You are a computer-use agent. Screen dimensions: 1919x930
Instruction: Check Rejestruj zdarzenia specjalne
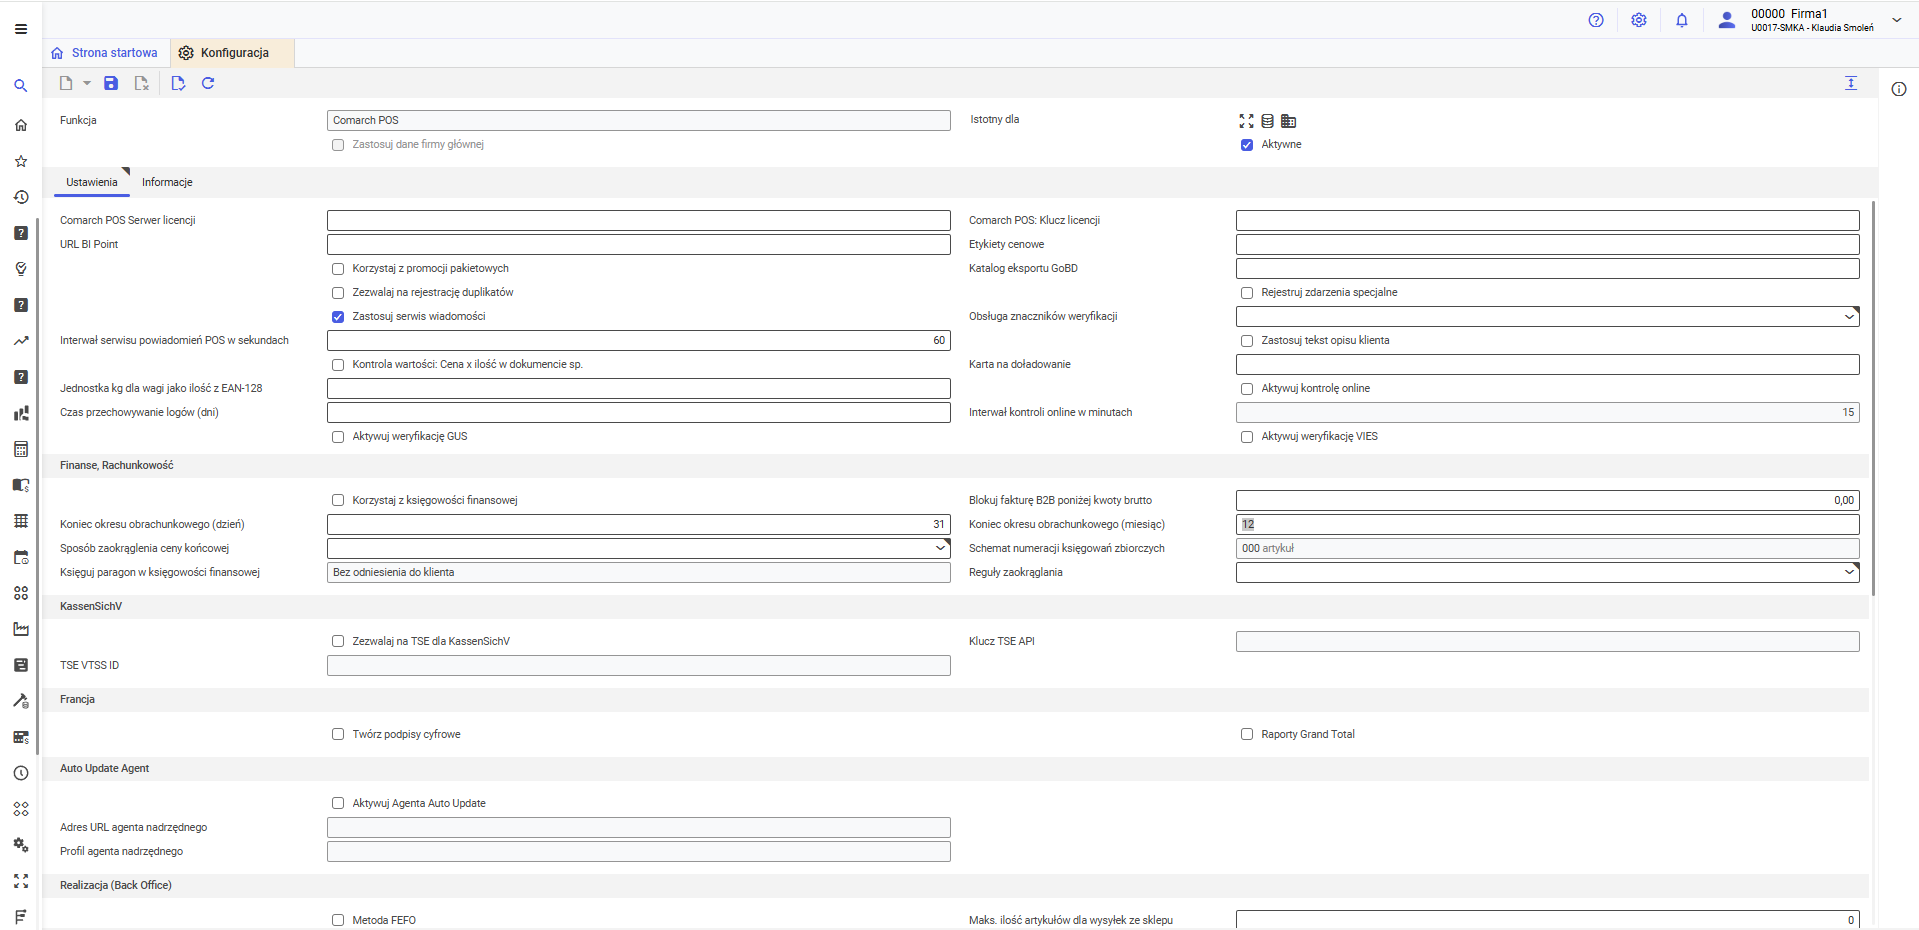(1247, 293)
